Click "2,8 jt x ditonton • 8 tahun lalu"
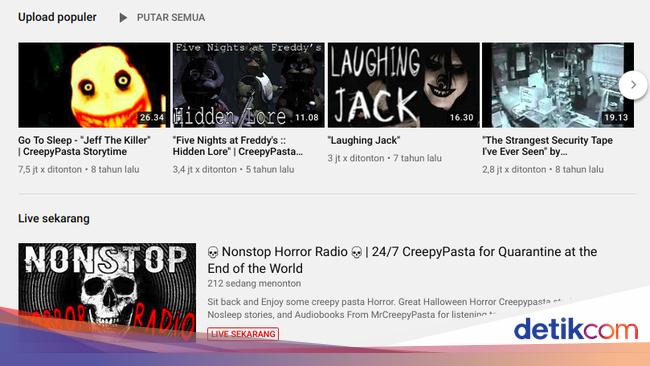Screen dimensions: 650x366 (543, 170)
